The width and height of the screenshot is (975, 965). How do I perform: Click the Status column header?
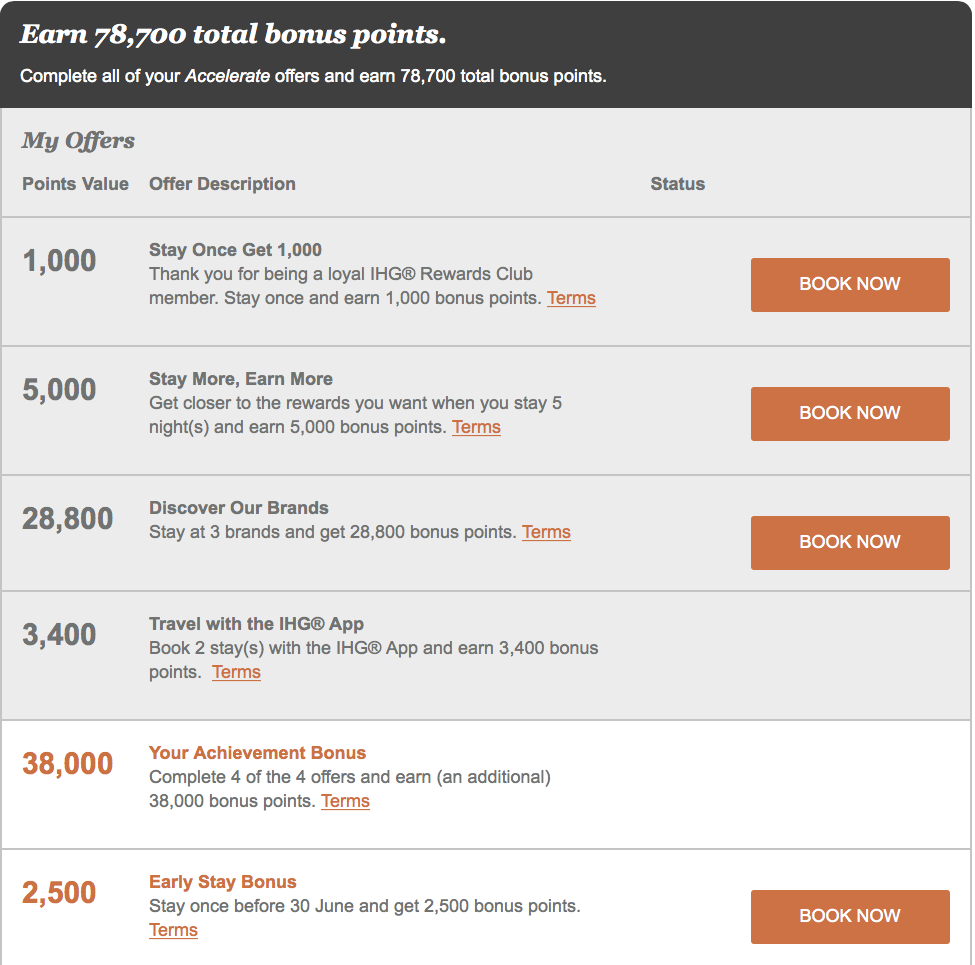click(678, 184)
